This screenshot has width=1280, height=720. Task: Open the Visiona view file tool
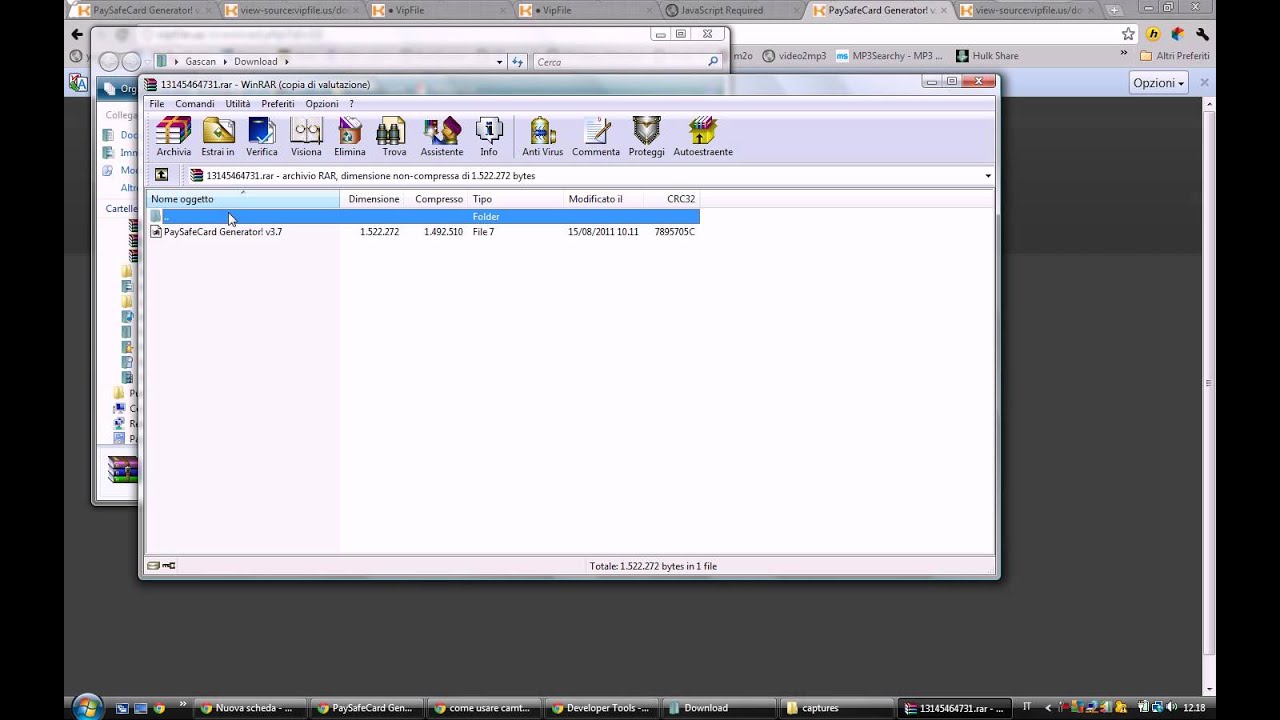click(306, 137)
